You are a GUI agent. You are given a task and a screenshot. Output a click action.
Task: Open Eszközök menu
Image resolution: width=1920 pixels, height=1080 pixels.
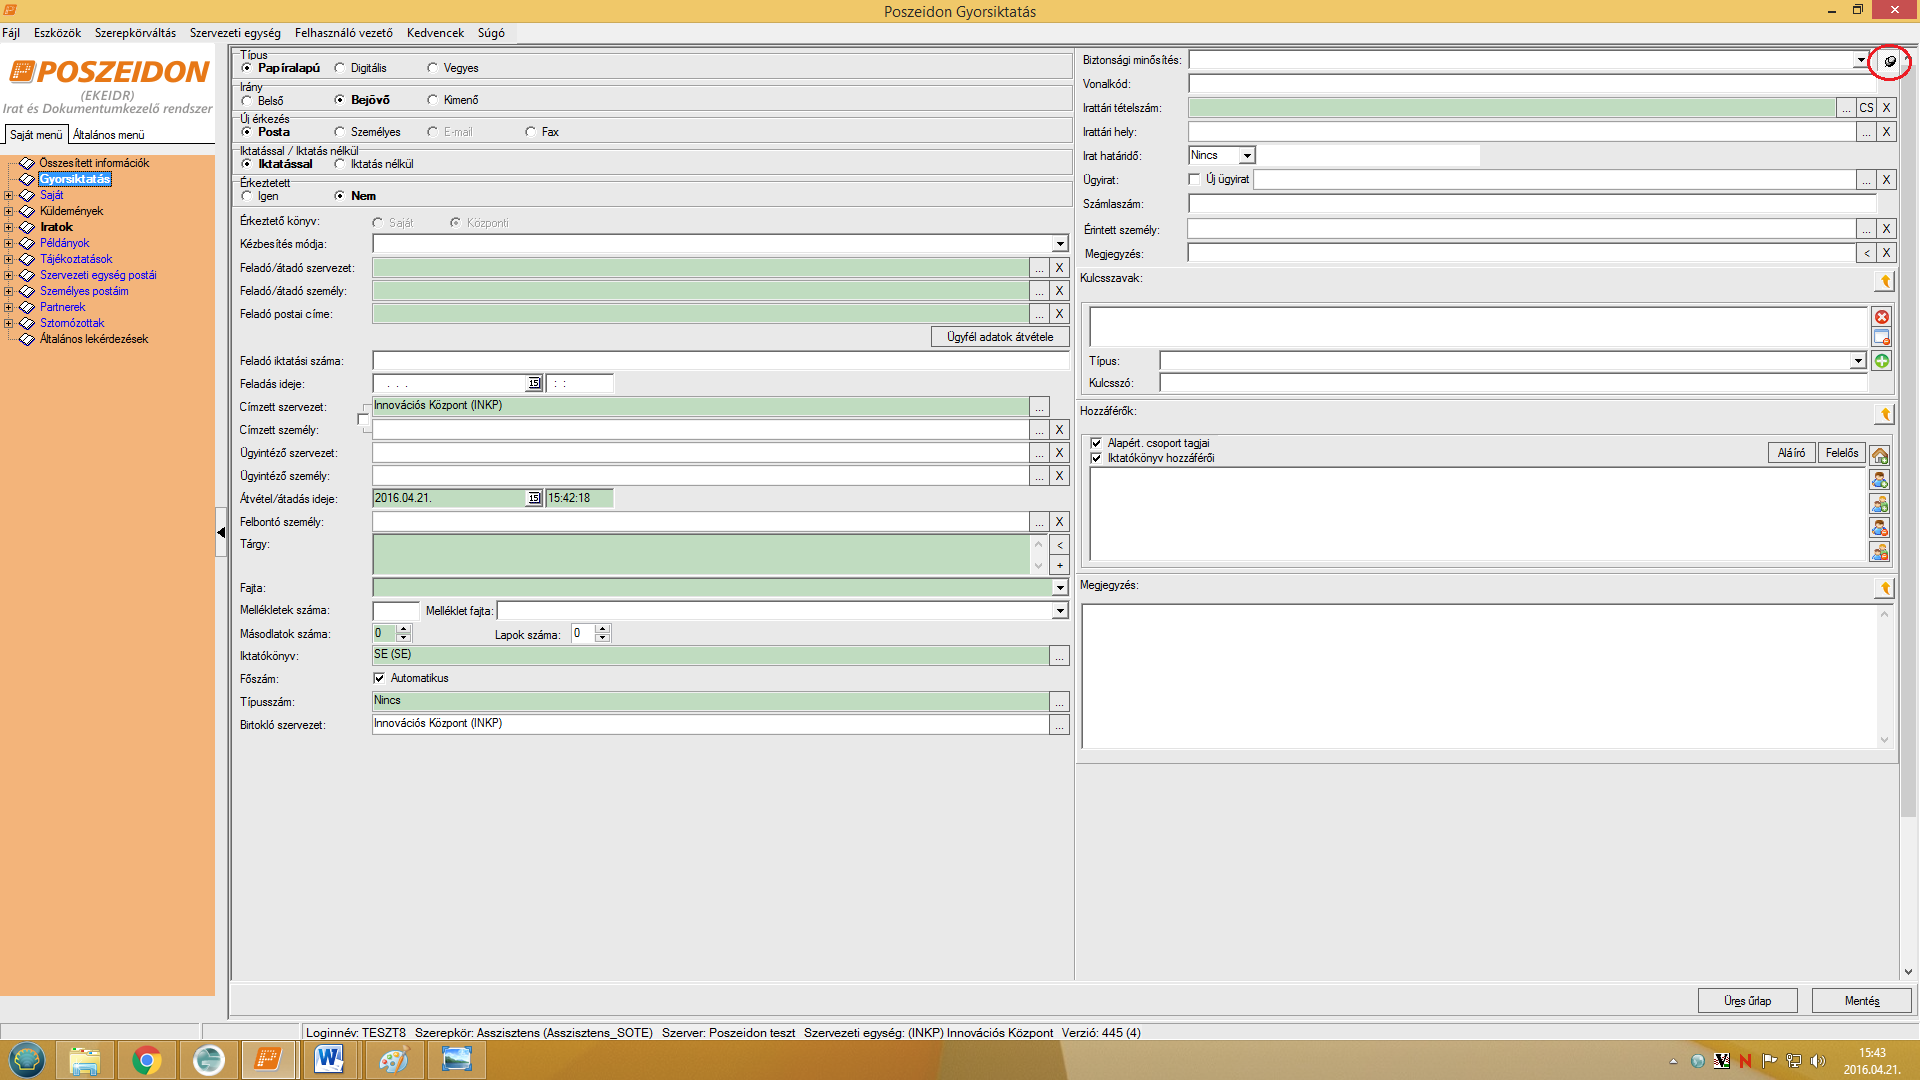[57, 33]
